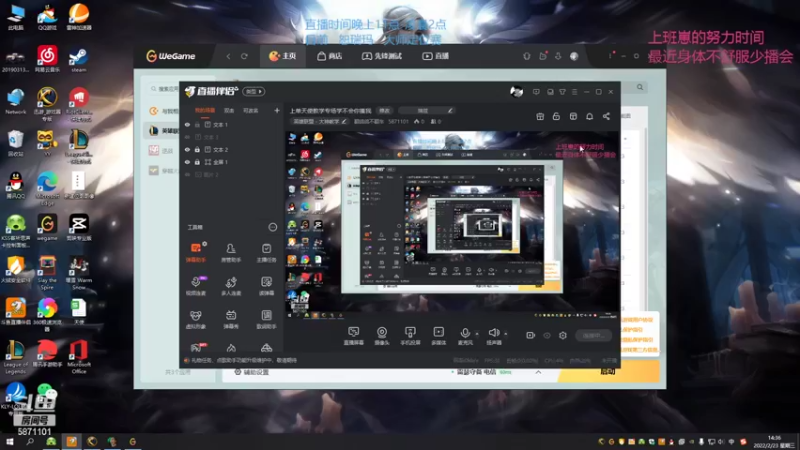
Task: Click the gift box icon in header
Action: click(x=540, y=116)
